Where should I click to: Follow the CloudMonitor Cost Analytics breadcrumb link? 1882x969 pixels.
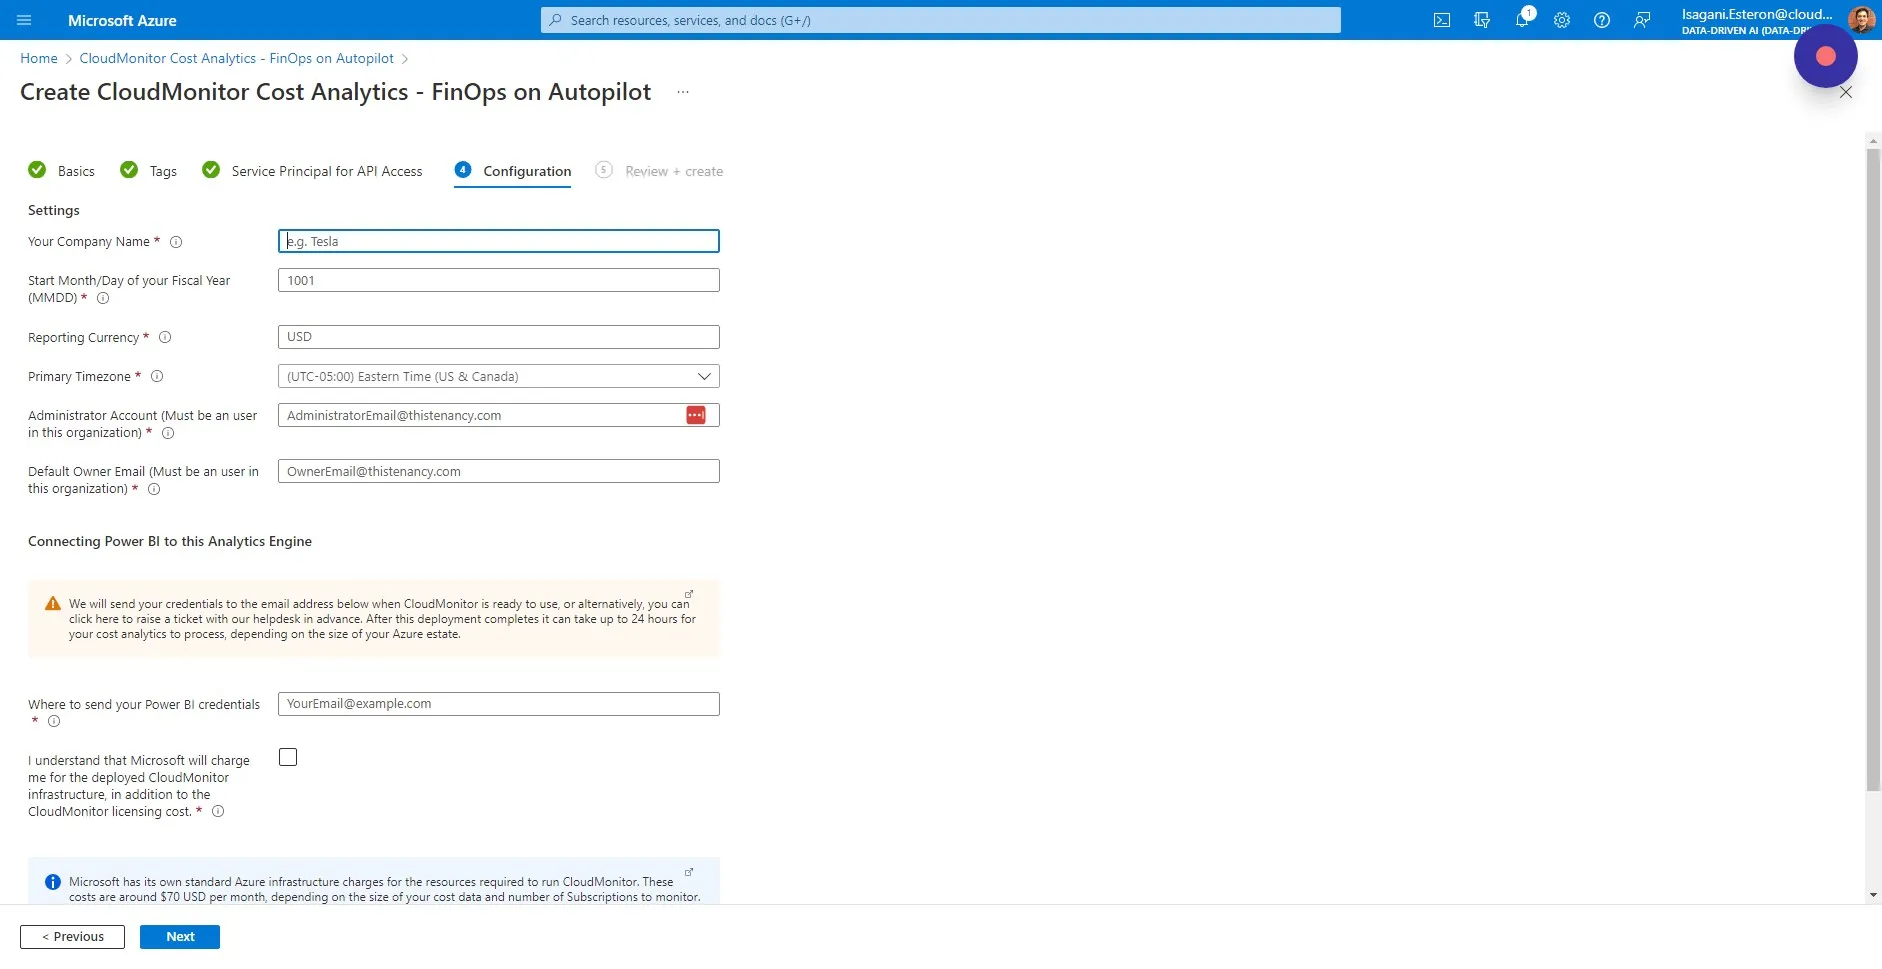tap(237, 59)
